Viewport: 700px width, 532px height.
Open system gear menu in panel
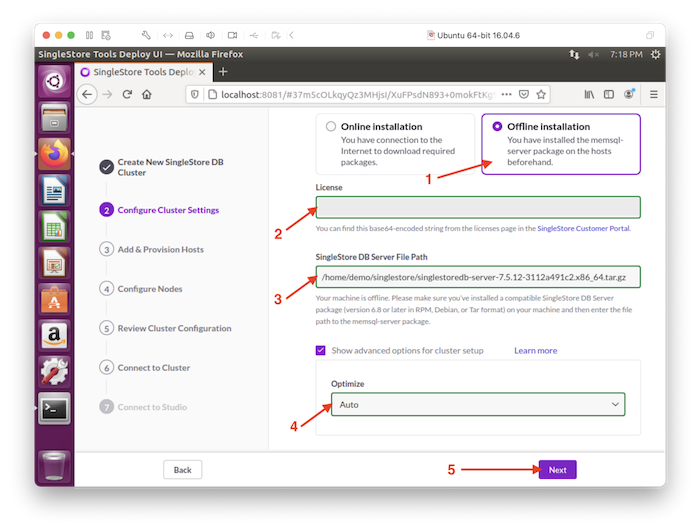655,54
